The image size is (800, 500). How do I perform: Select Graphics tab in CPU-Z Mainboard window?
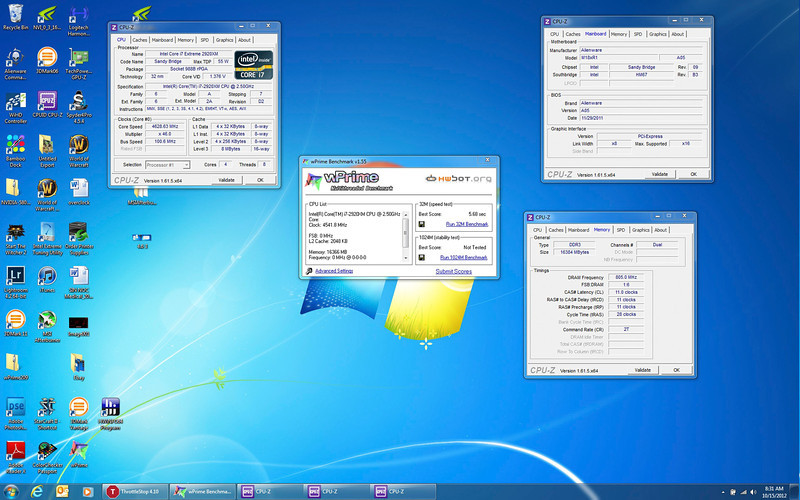click(x=657, y=34)
